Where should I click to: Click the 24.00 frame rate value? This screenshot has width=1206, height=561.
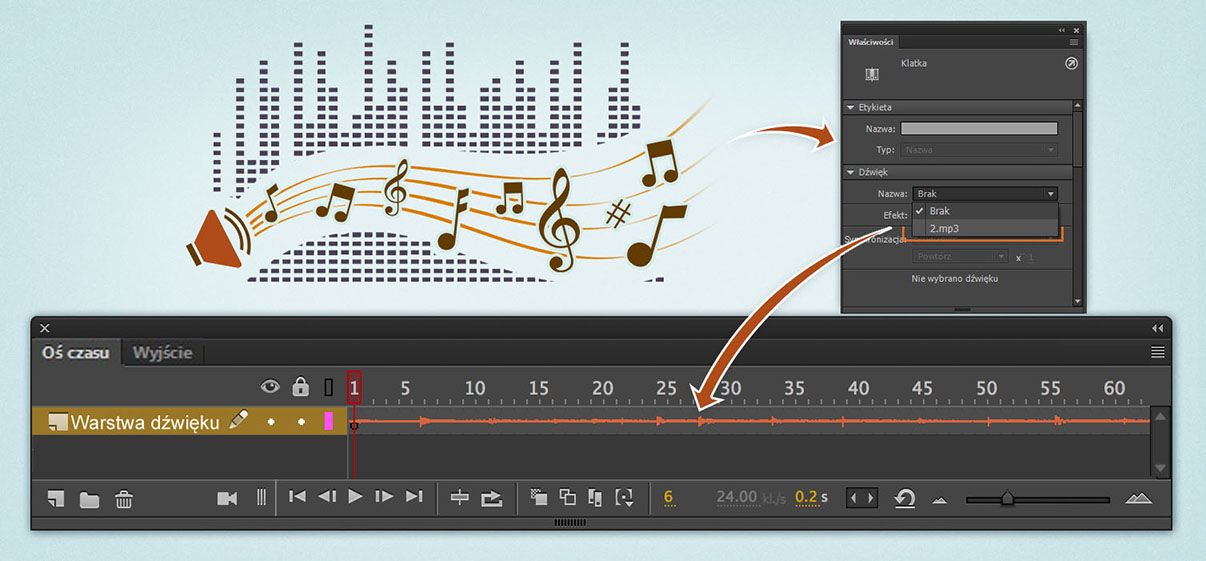[x=737, y=497]
